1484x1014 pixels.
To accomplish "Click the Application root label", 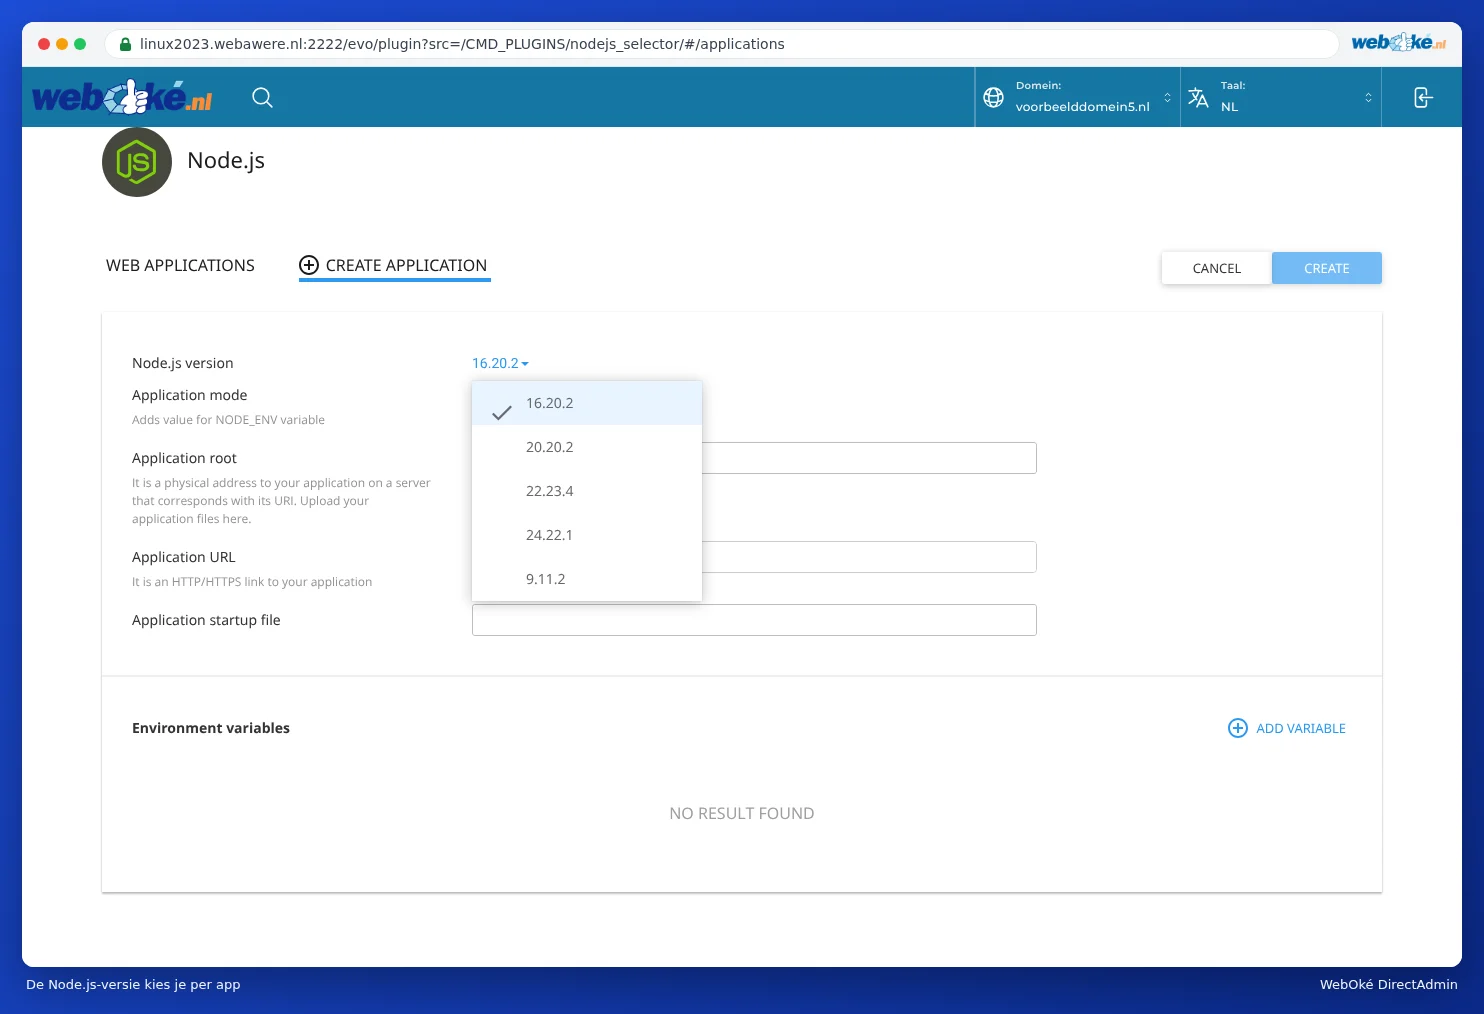I will click(185, 458).
